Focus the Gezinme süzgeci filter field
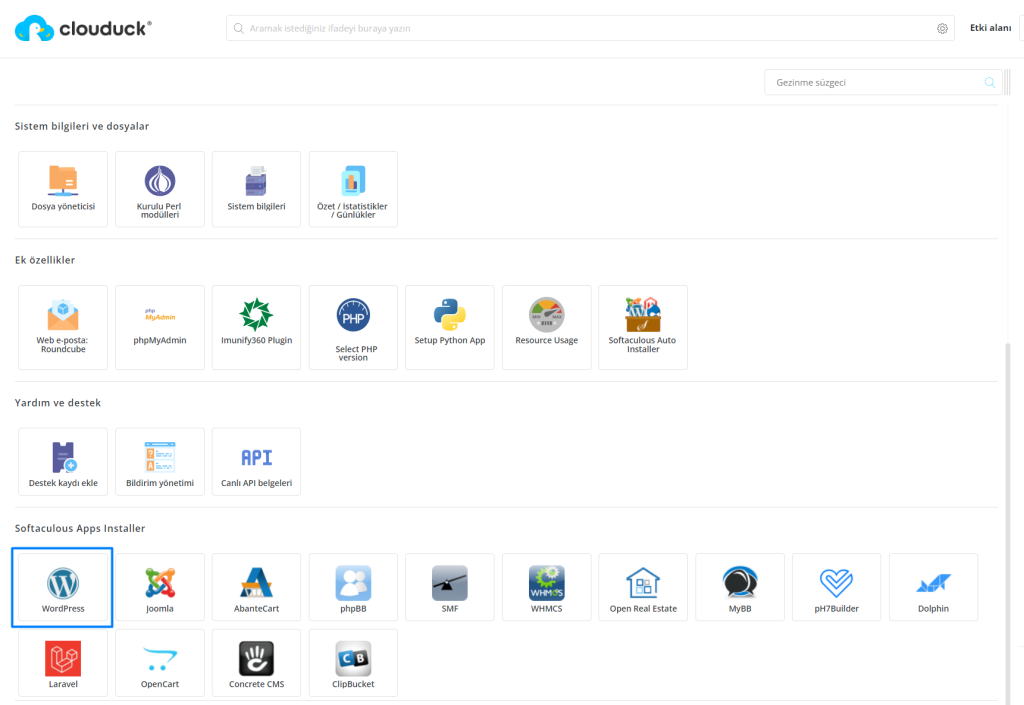Viewport: 1024px width, 705px height. pyautogui.click(x=883, y=82)
